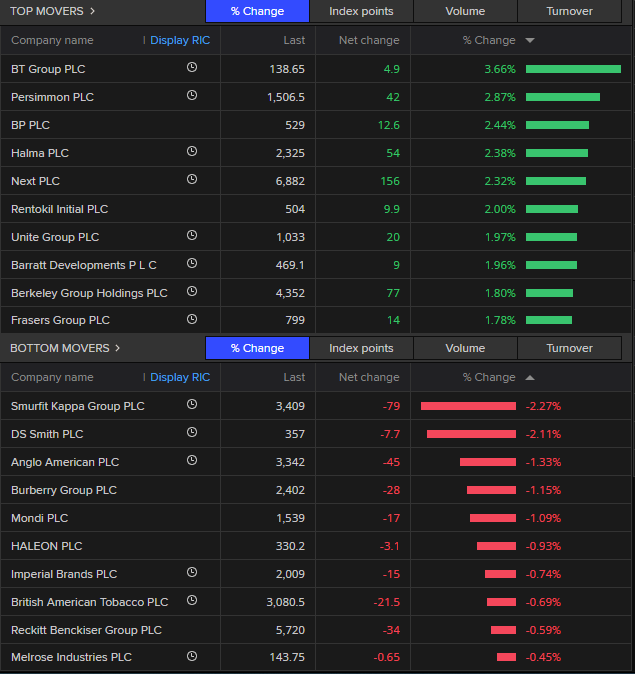Click the clock icon beside British American Tobacco

click(x=192, y=600)
